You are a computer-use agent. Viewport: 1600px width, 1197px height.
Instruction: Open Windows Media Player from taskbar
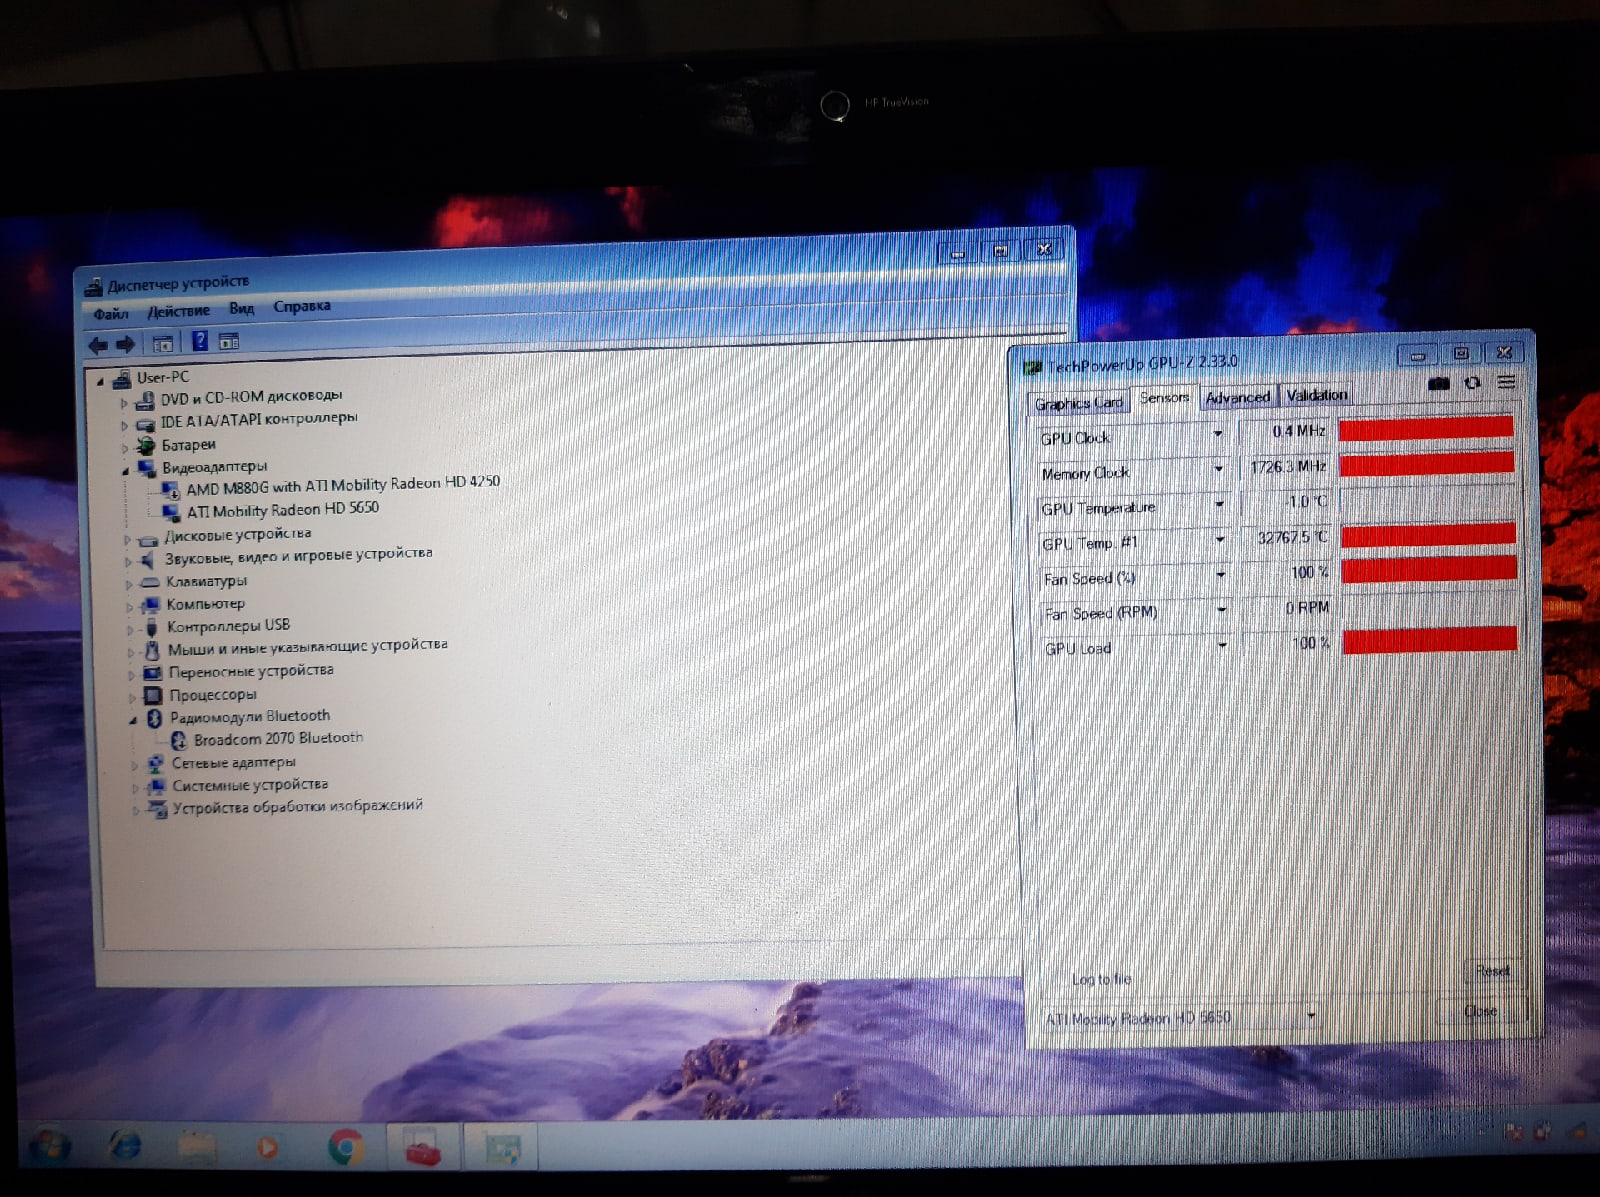pyautogui.click(x=267, y=1147)
